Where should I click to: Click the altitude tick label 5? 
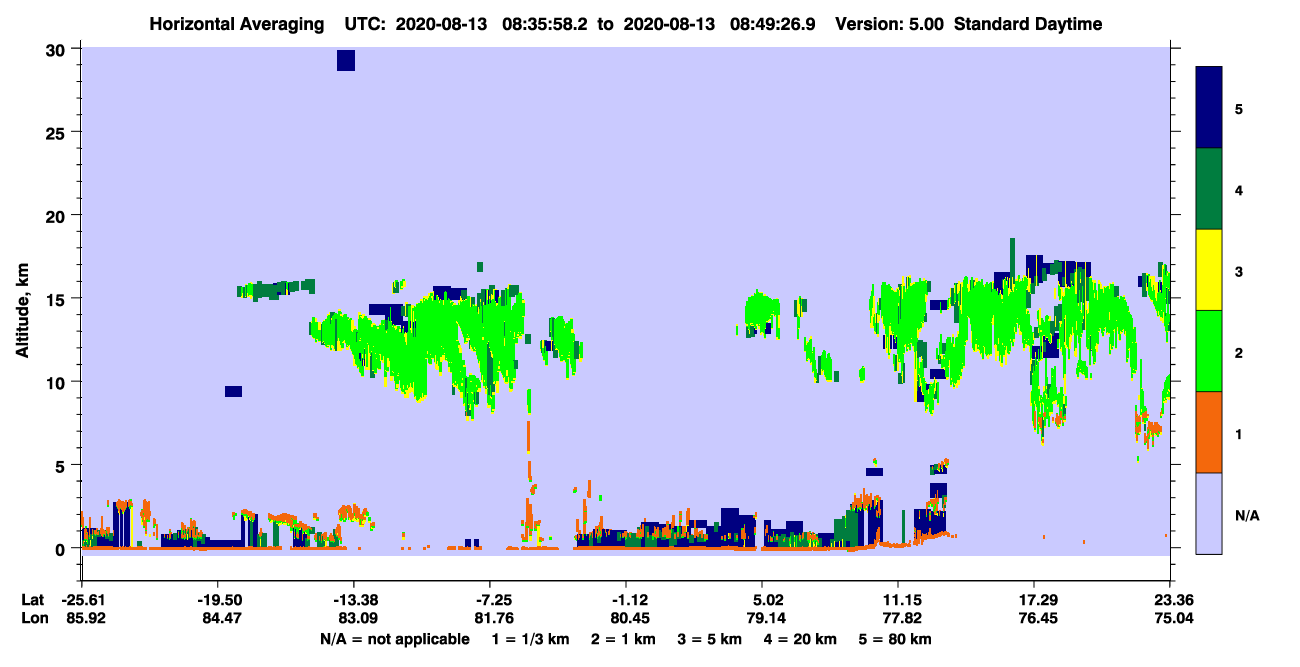tap(62, 465)
